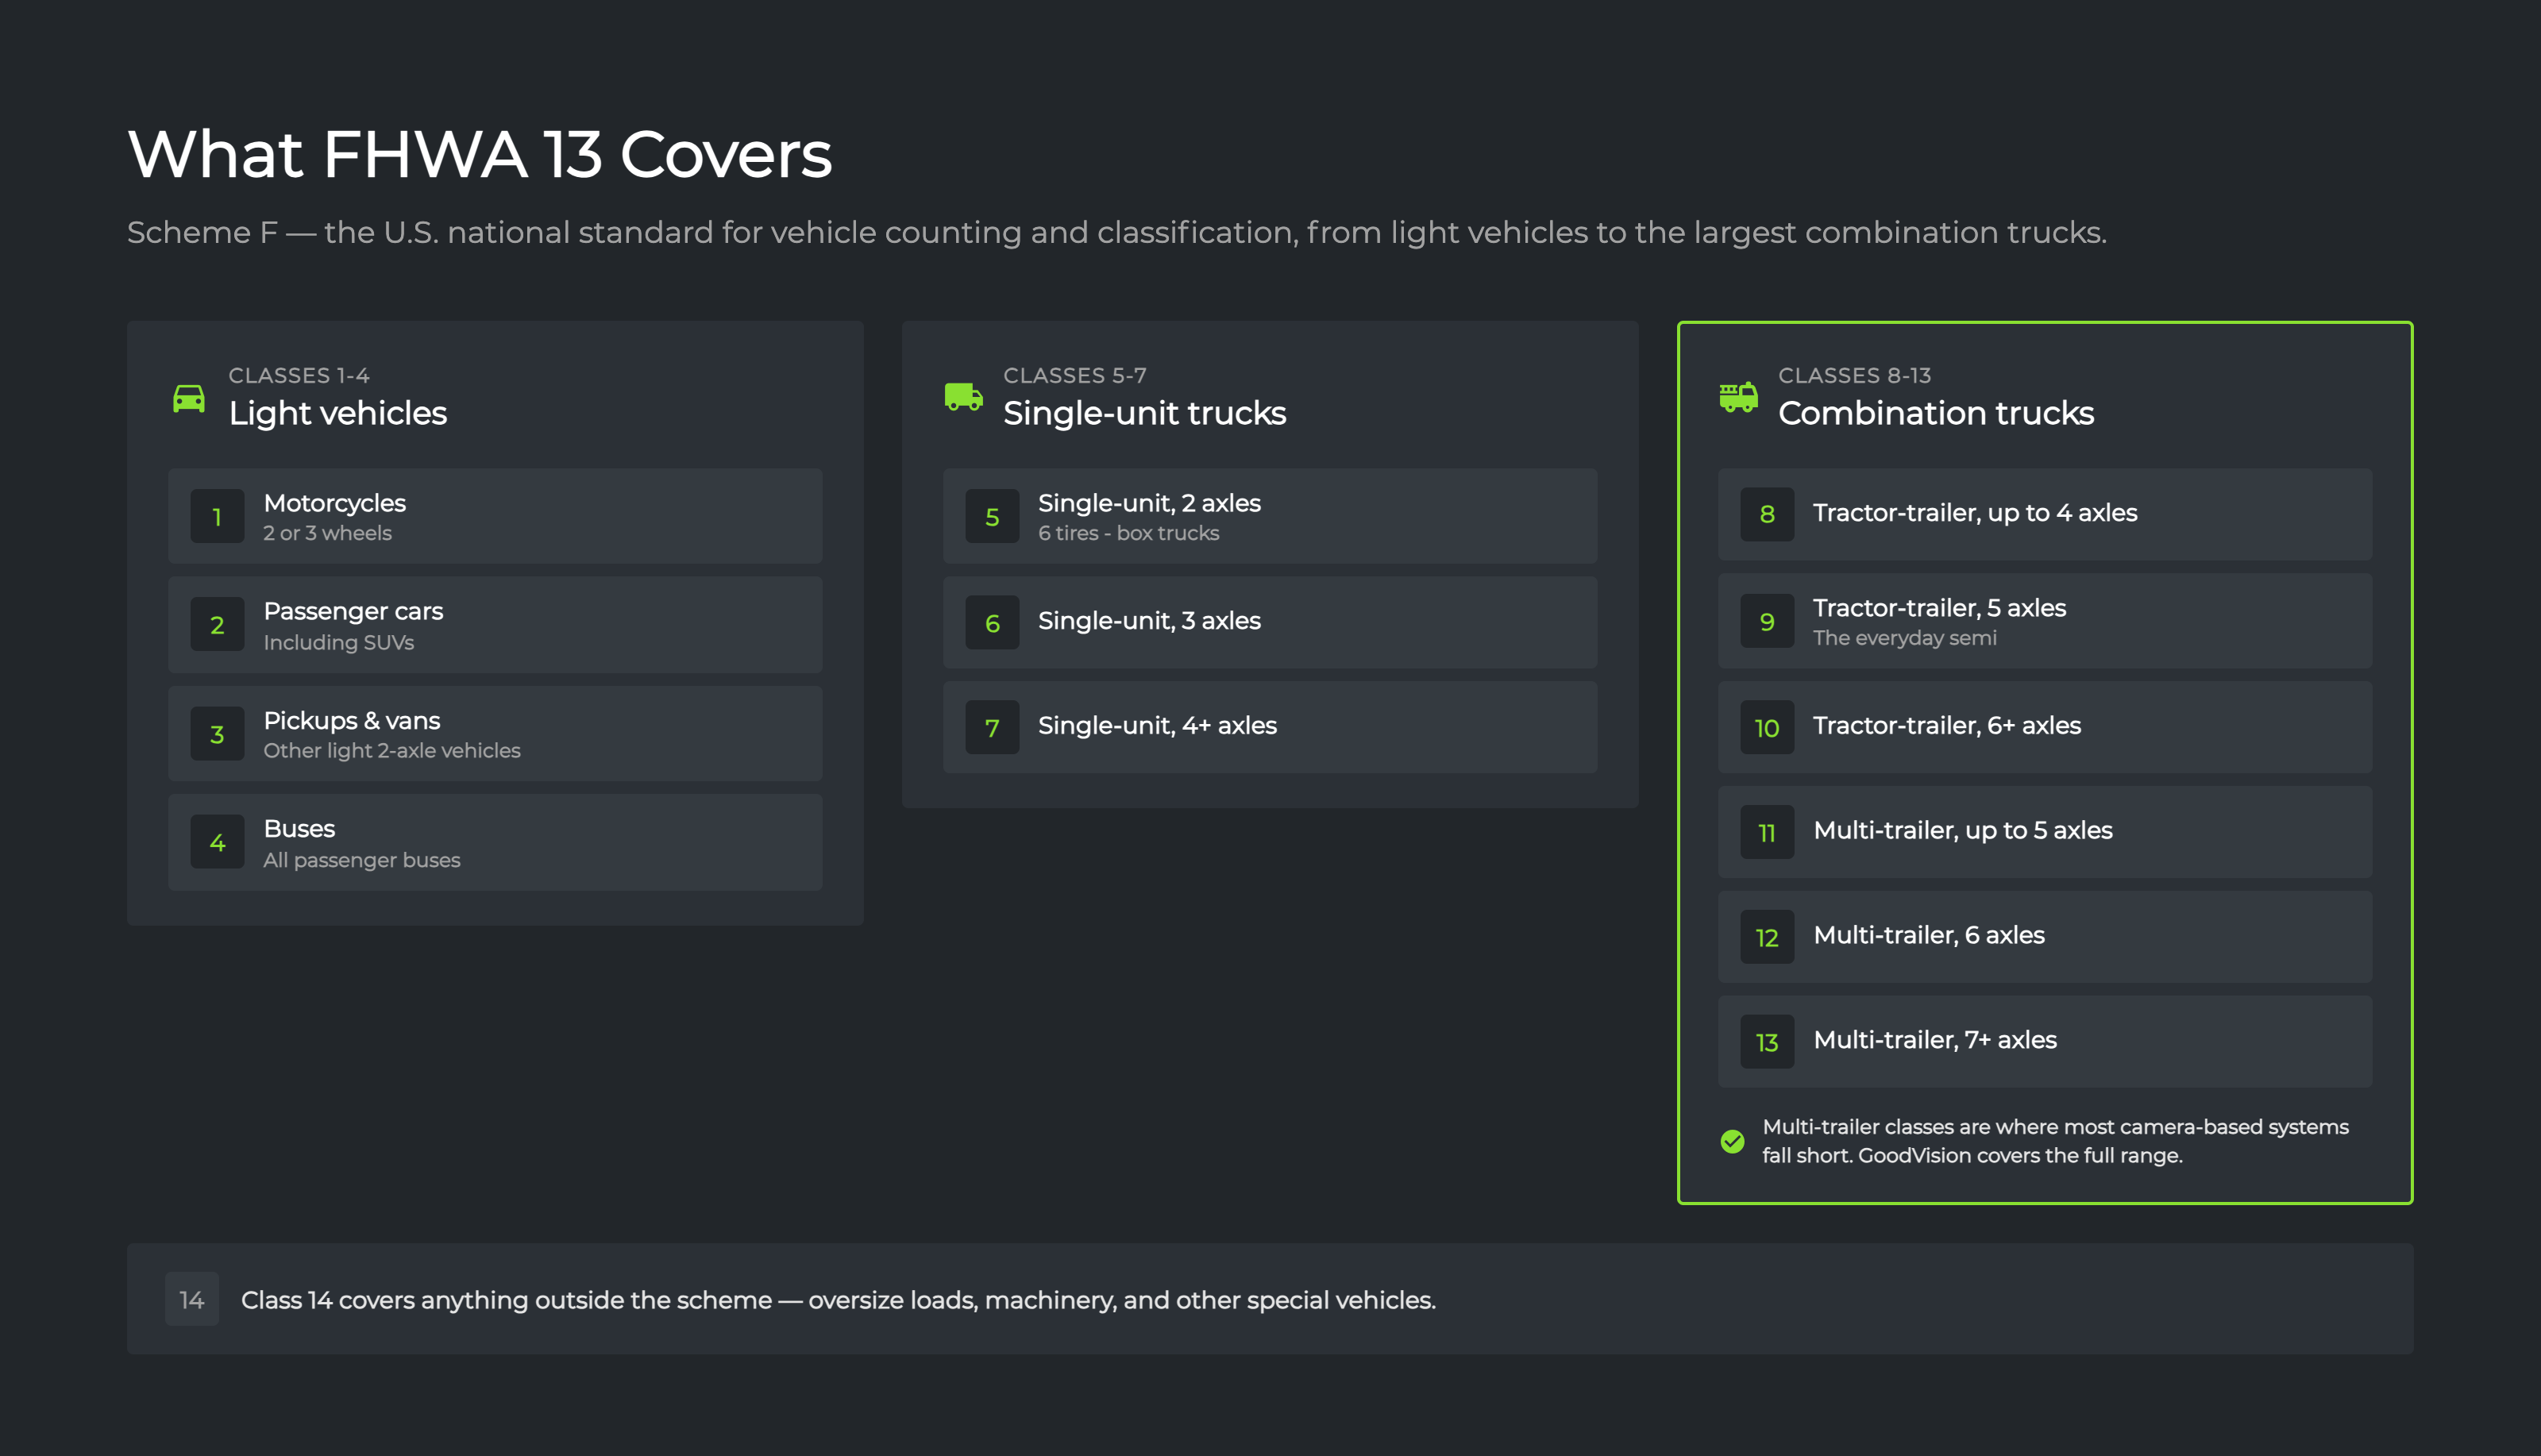Select Multi-trailer, 6 axles entry
Screen dimensions: 2541x1456
coord(2045,937)
